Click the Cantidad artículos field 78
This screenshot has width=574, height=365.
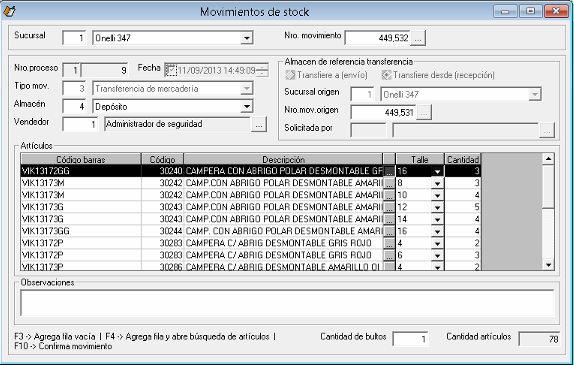pos(539,339)
